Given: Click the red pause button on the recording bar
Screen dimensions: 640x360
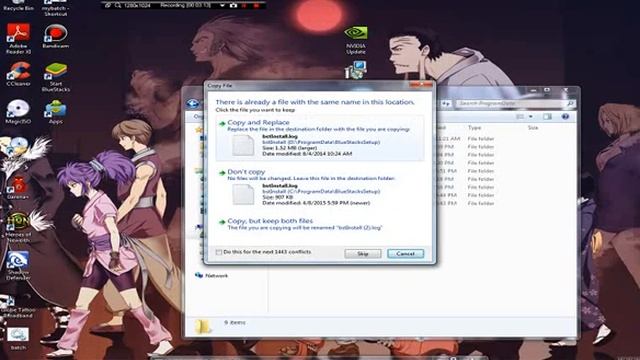Looking at the screenshot, I should tap(244, 5).
